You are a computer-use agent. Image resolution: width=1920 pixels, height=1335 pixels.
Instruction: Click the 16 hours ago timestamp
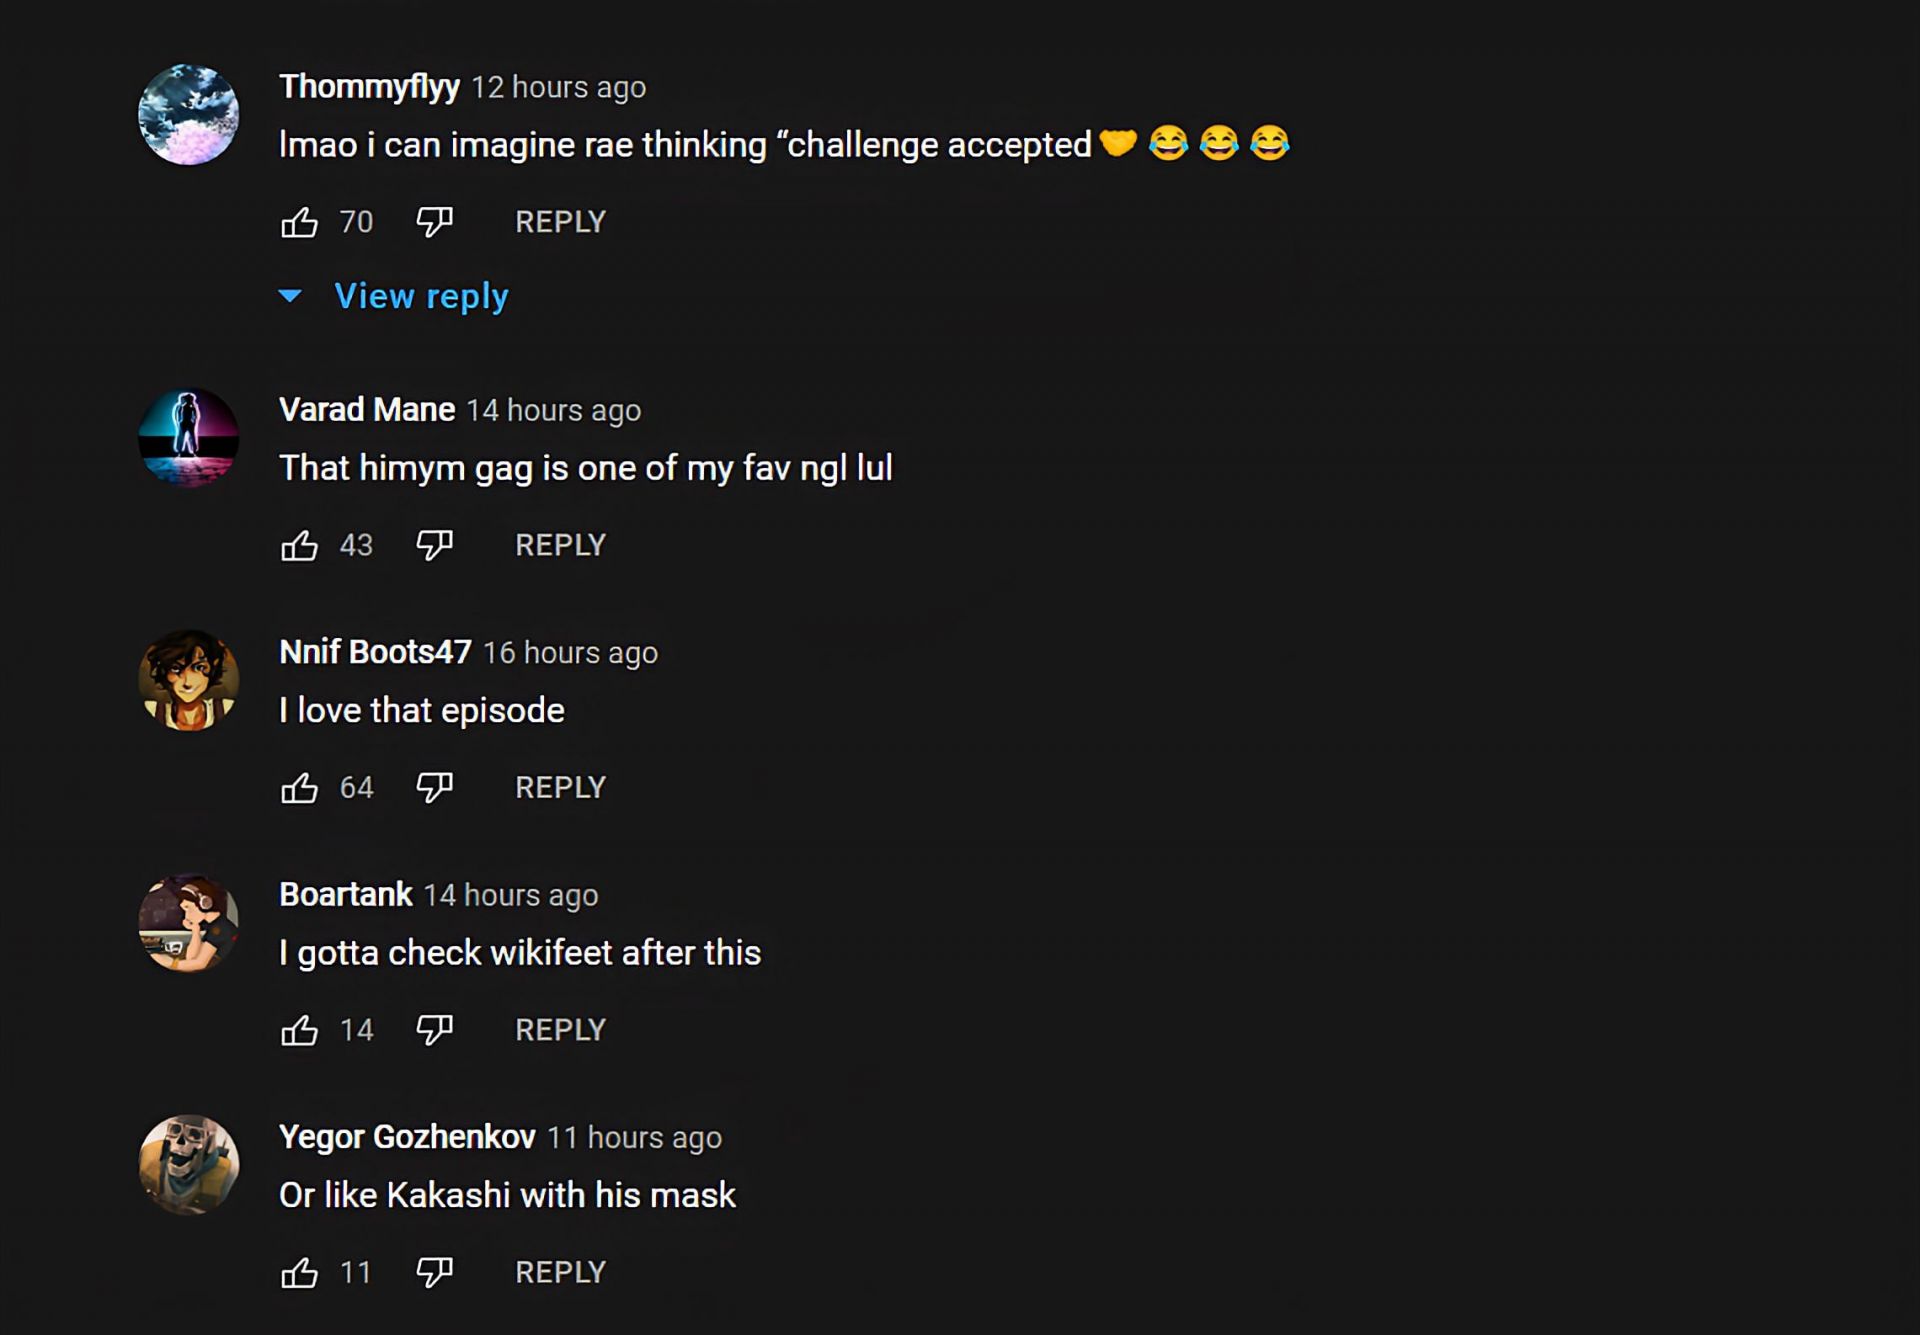click(570, 653)
